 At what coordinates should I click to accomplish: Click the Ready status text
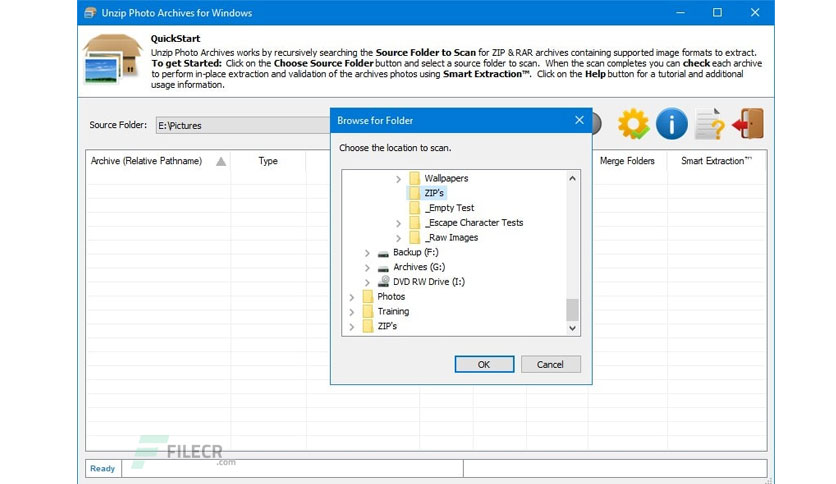coord(102,469)
